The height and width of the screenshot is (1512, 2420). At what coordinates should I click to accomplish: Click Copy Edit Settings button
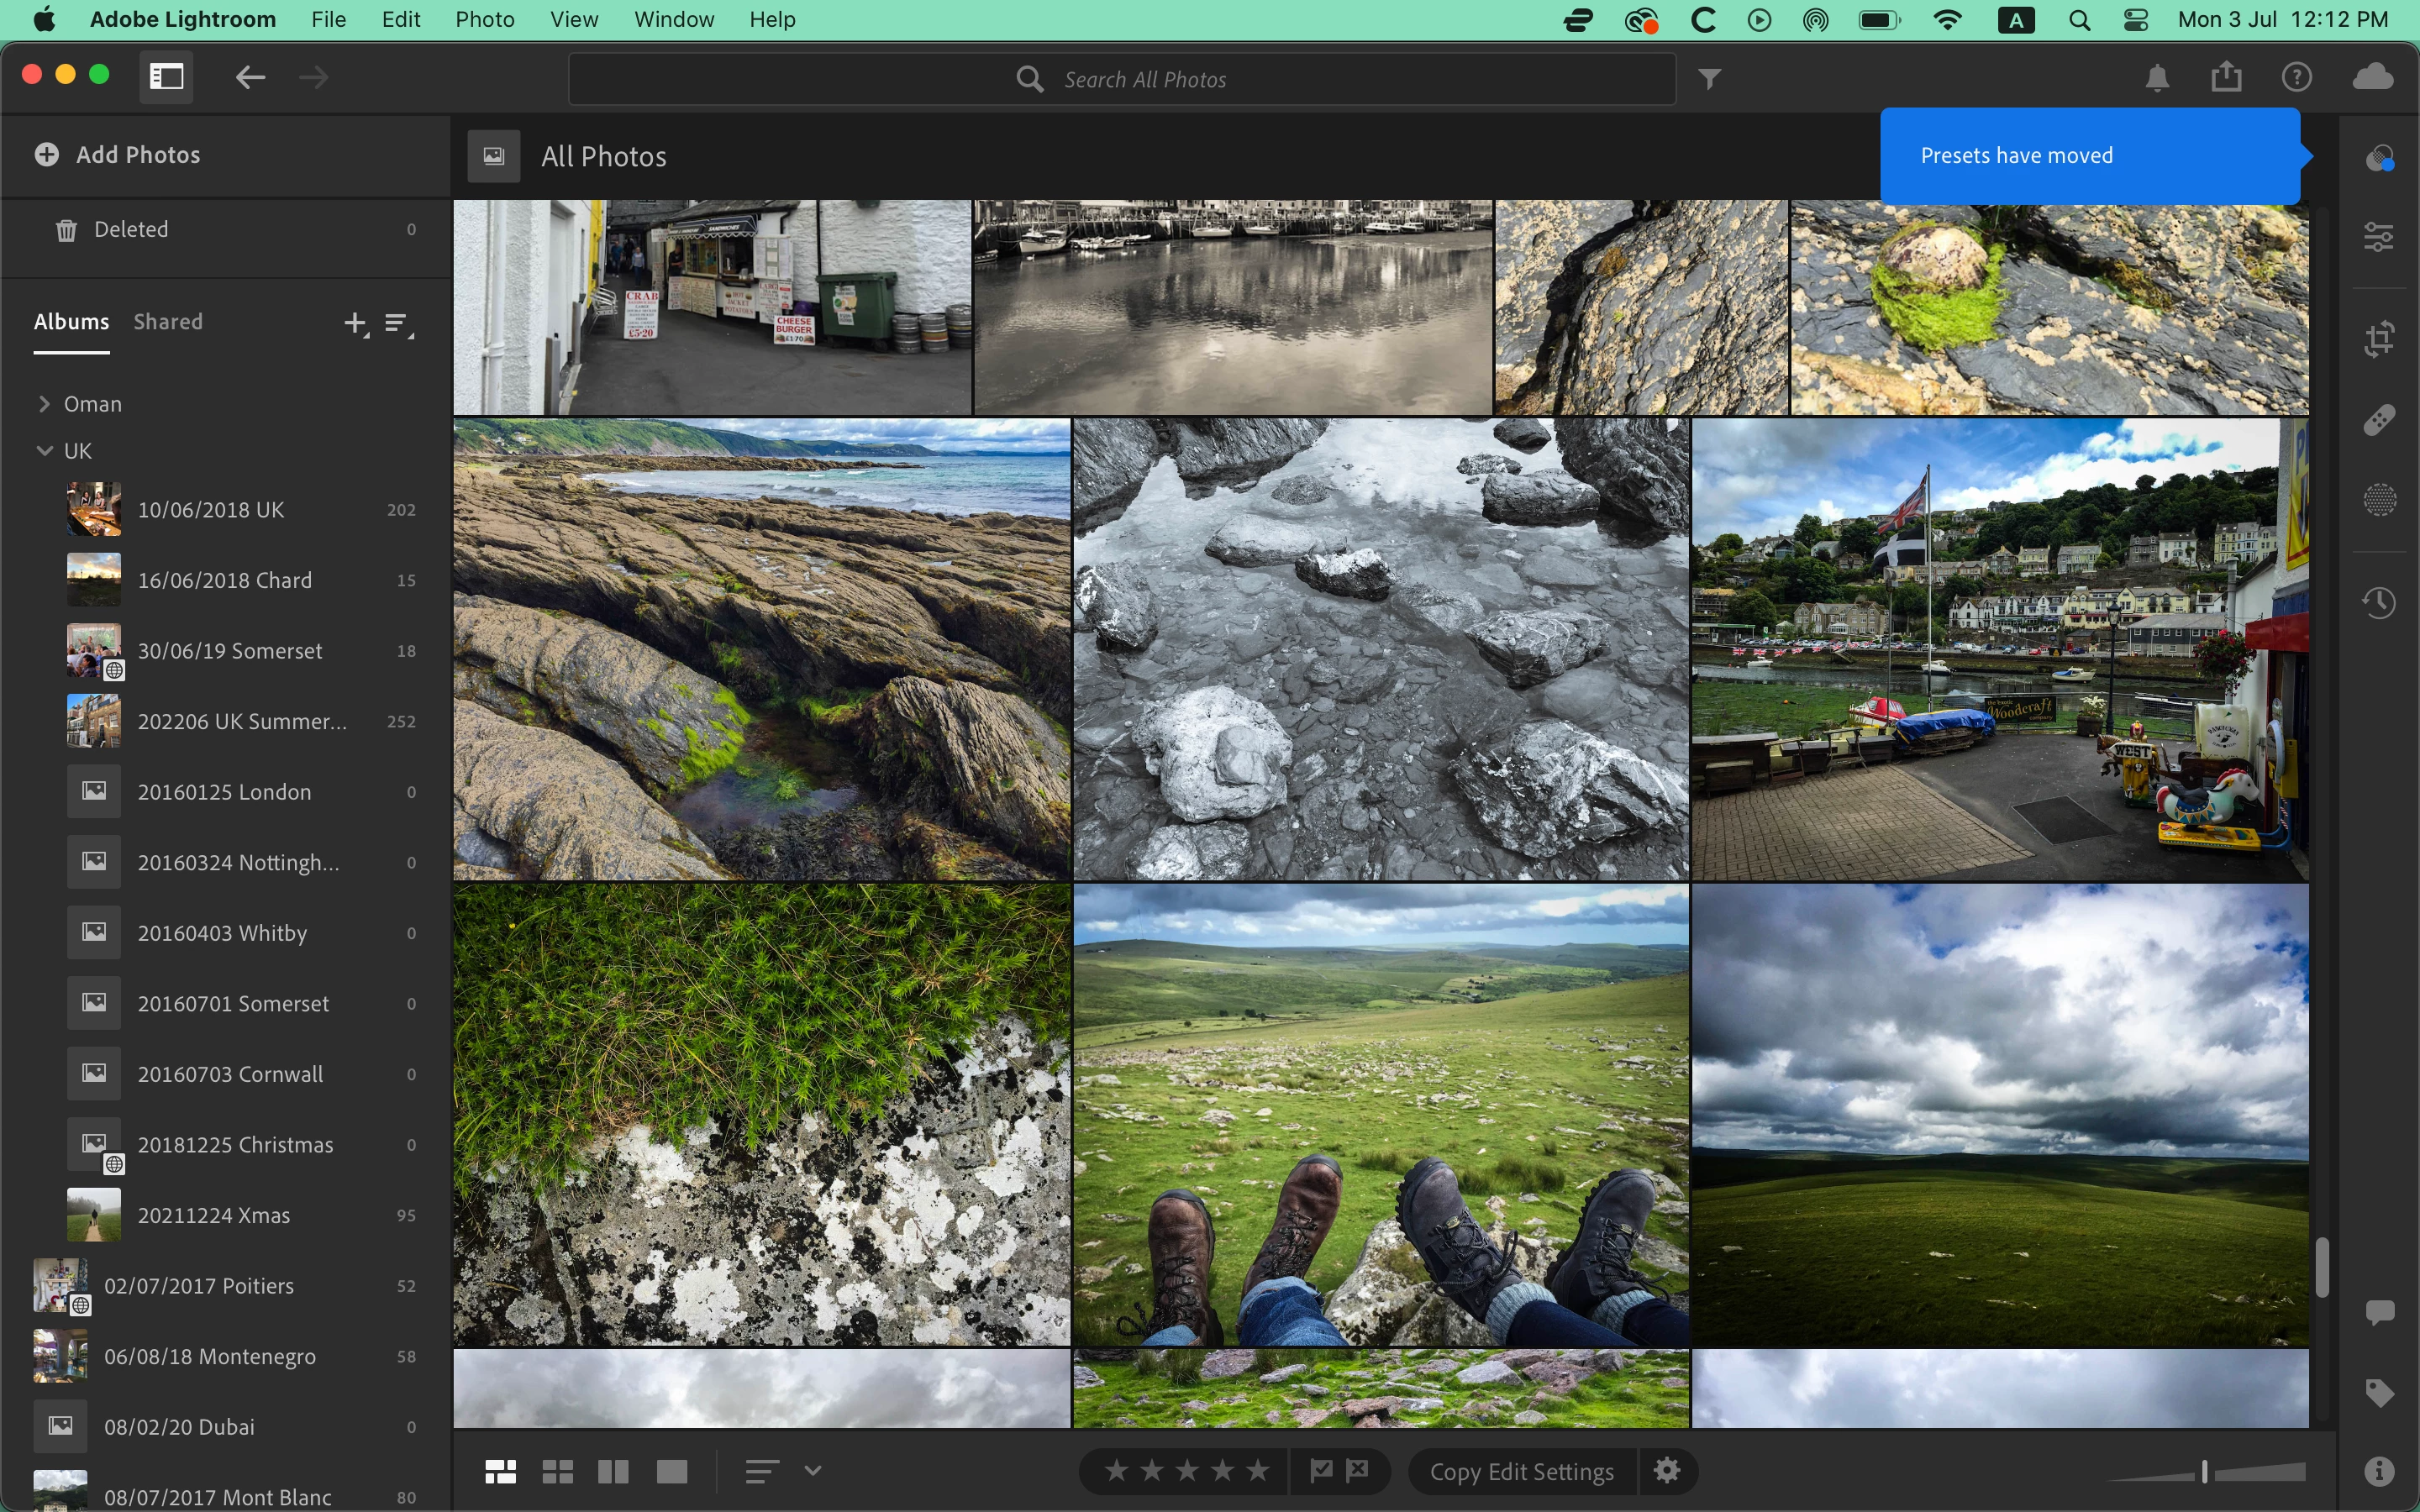coord(1521,1471)
